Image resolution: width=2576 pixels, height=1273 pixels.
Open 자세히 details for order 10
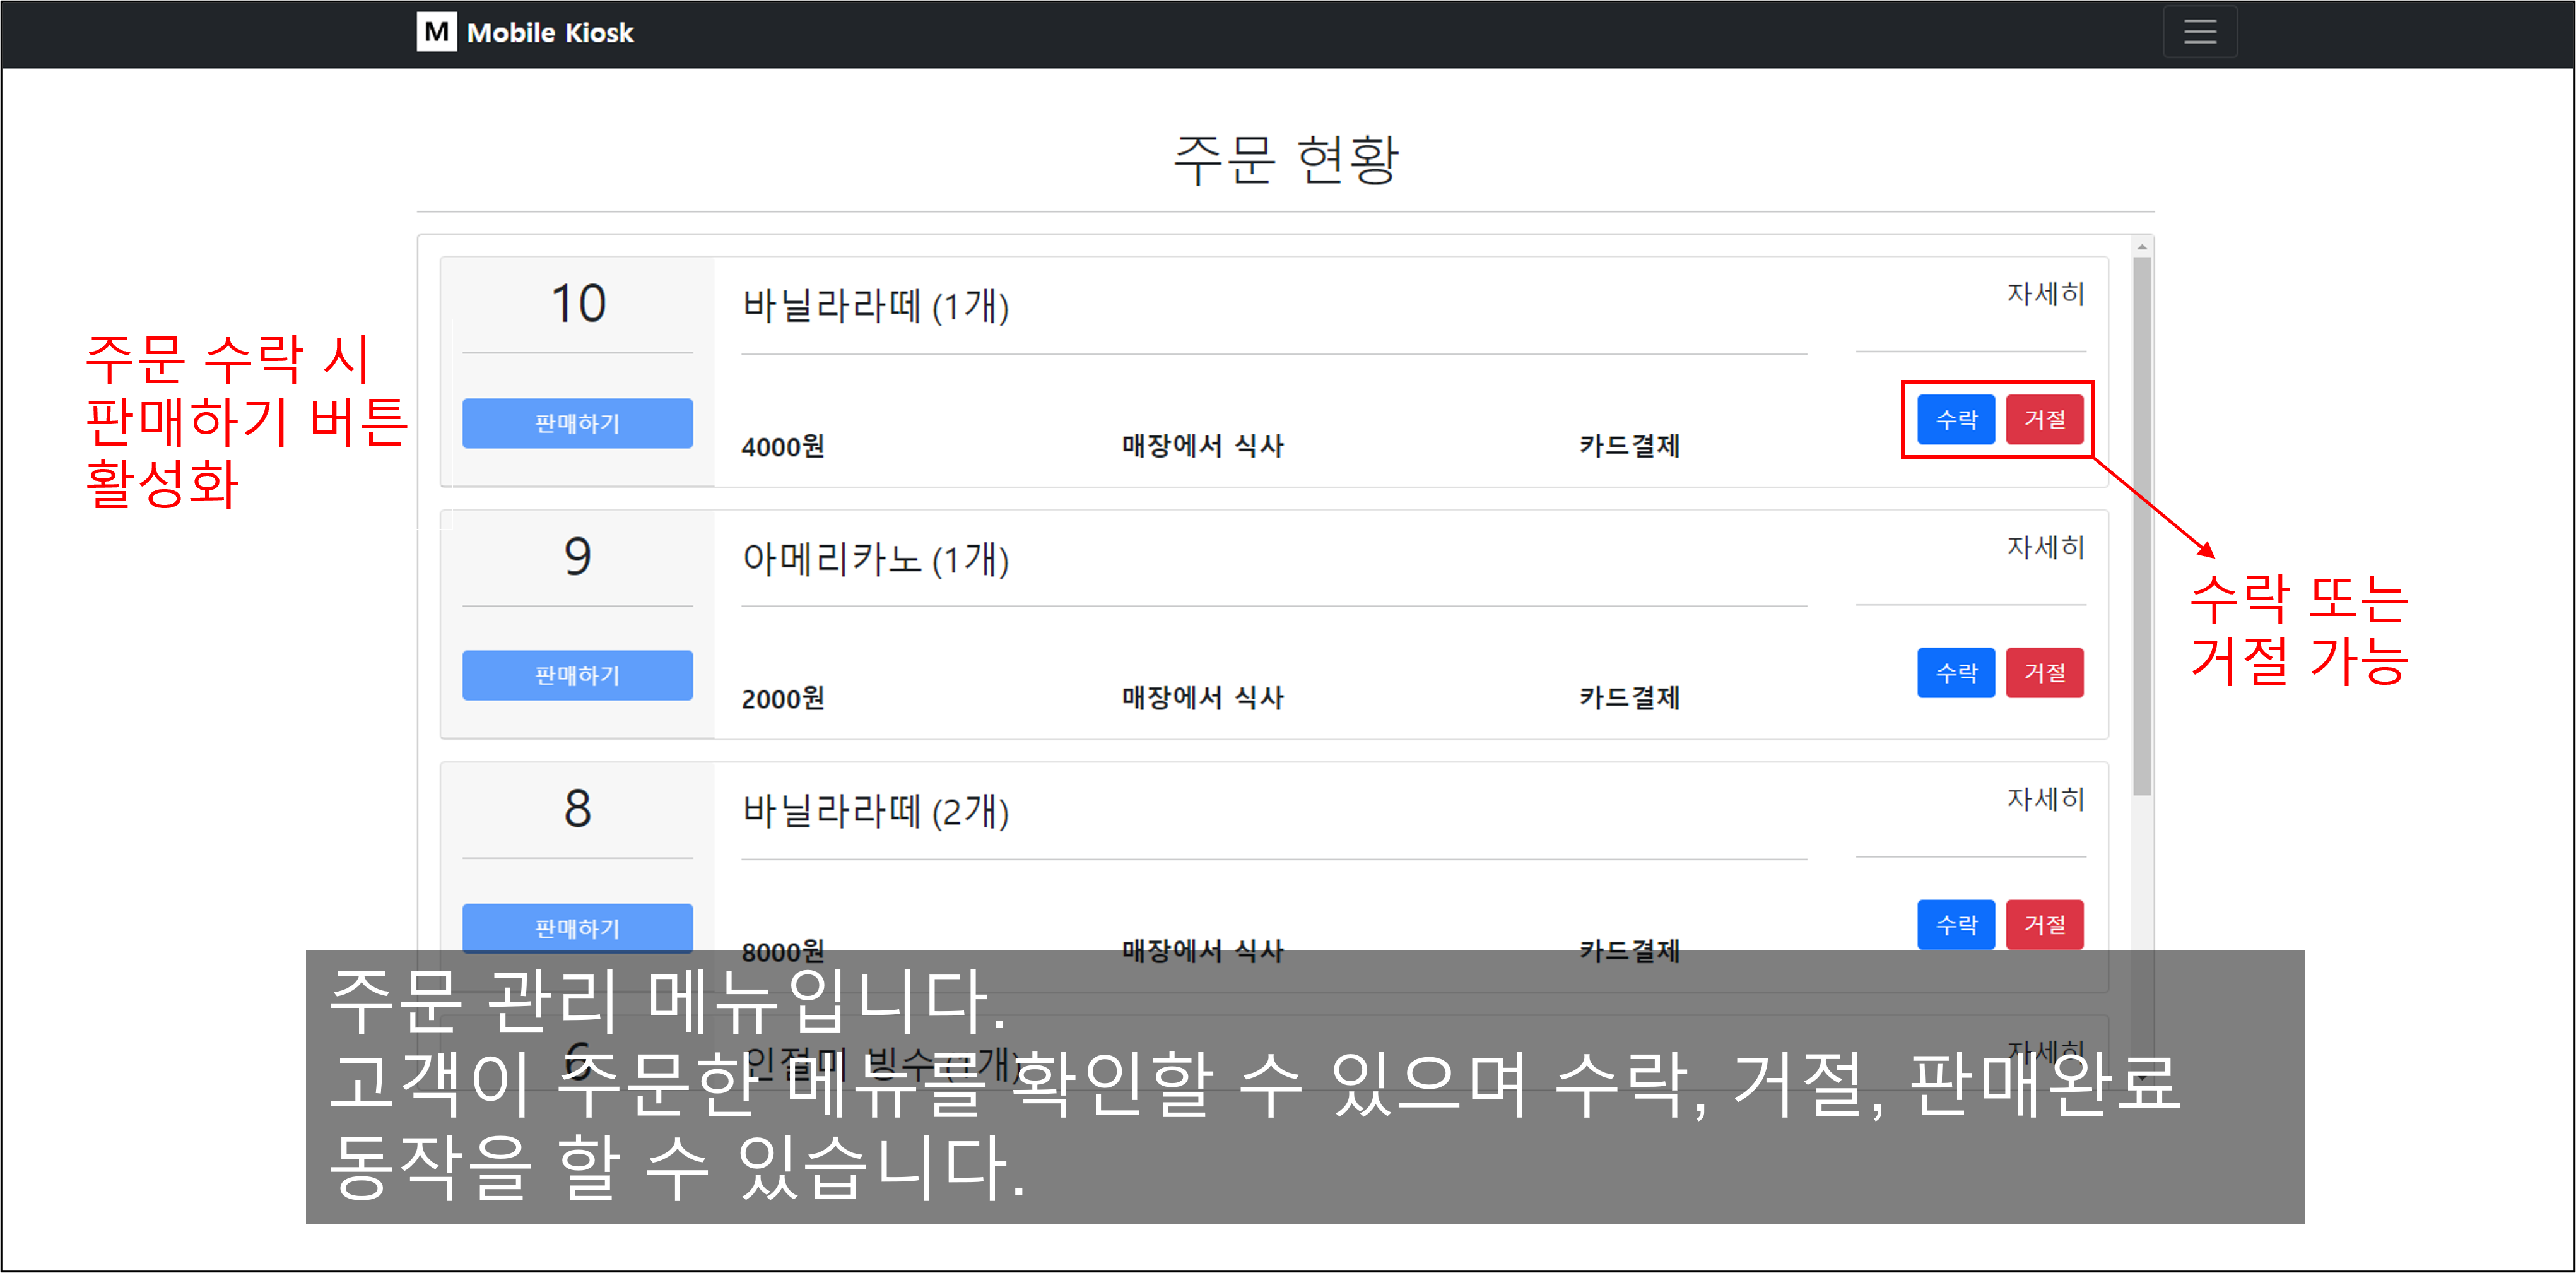click(x=2045, y=294)
